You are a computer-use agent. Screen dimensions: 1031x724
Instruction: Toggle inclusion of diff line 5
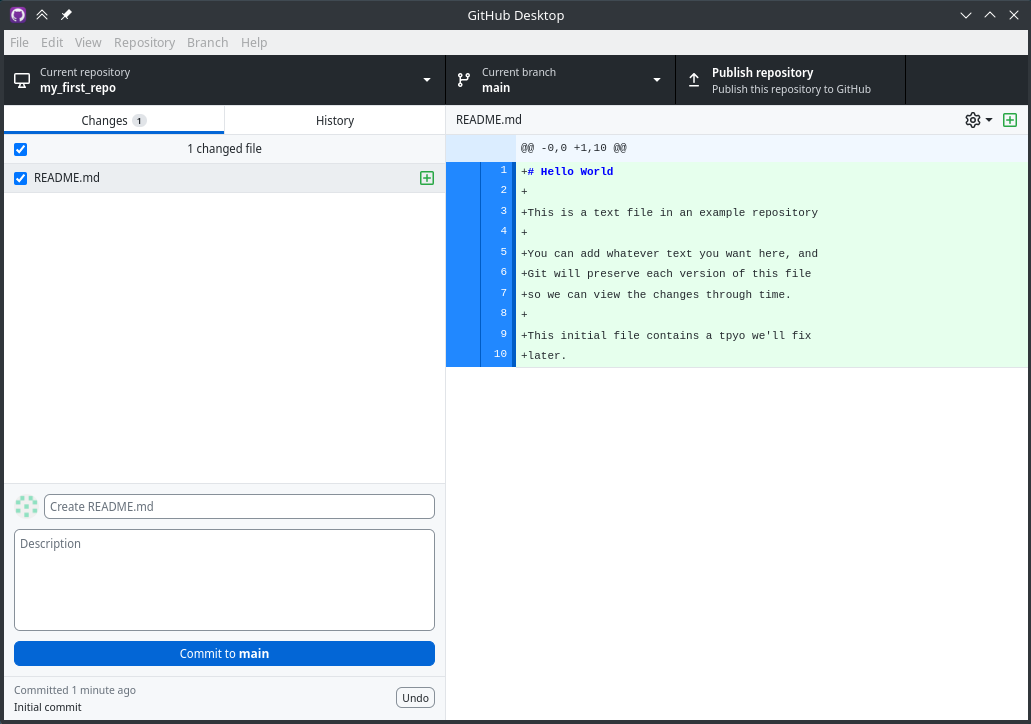481,253
